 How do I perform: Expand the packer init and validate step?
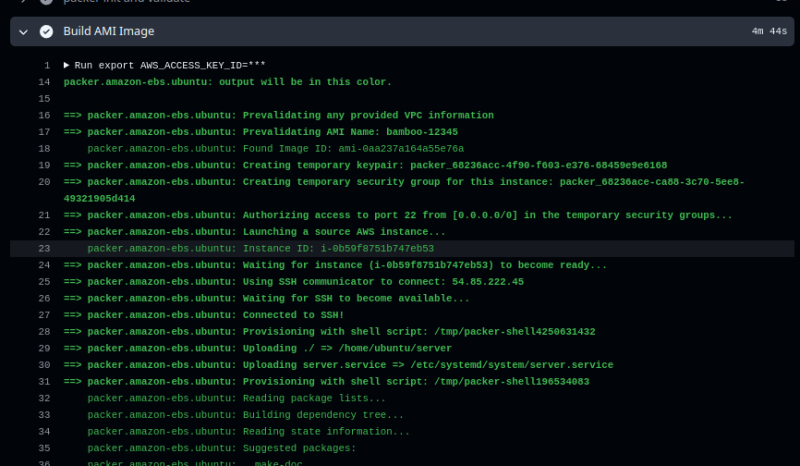[27, 3]
